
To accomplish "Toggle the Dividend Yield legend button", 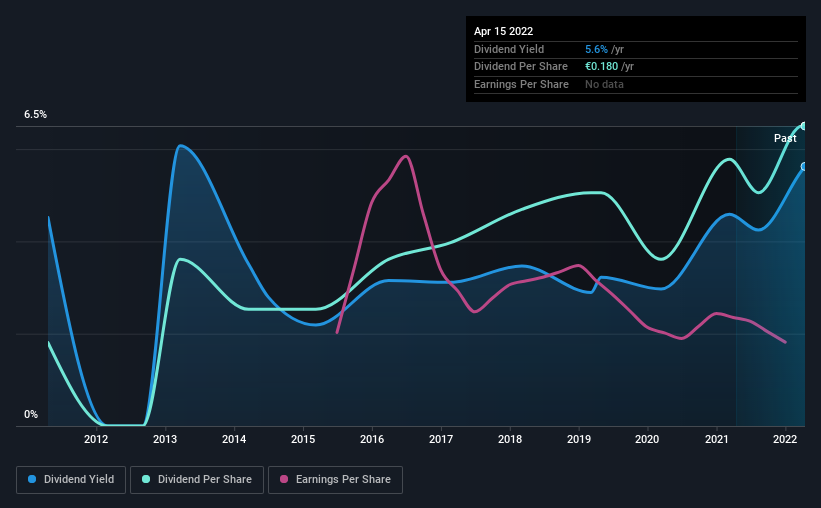I will point(71,480).
